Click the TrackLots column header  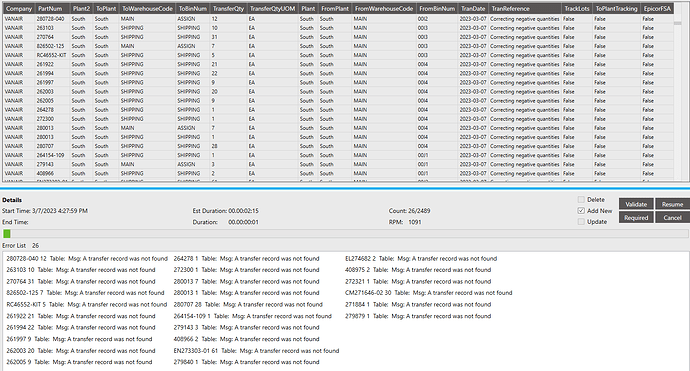pos(577,8)
